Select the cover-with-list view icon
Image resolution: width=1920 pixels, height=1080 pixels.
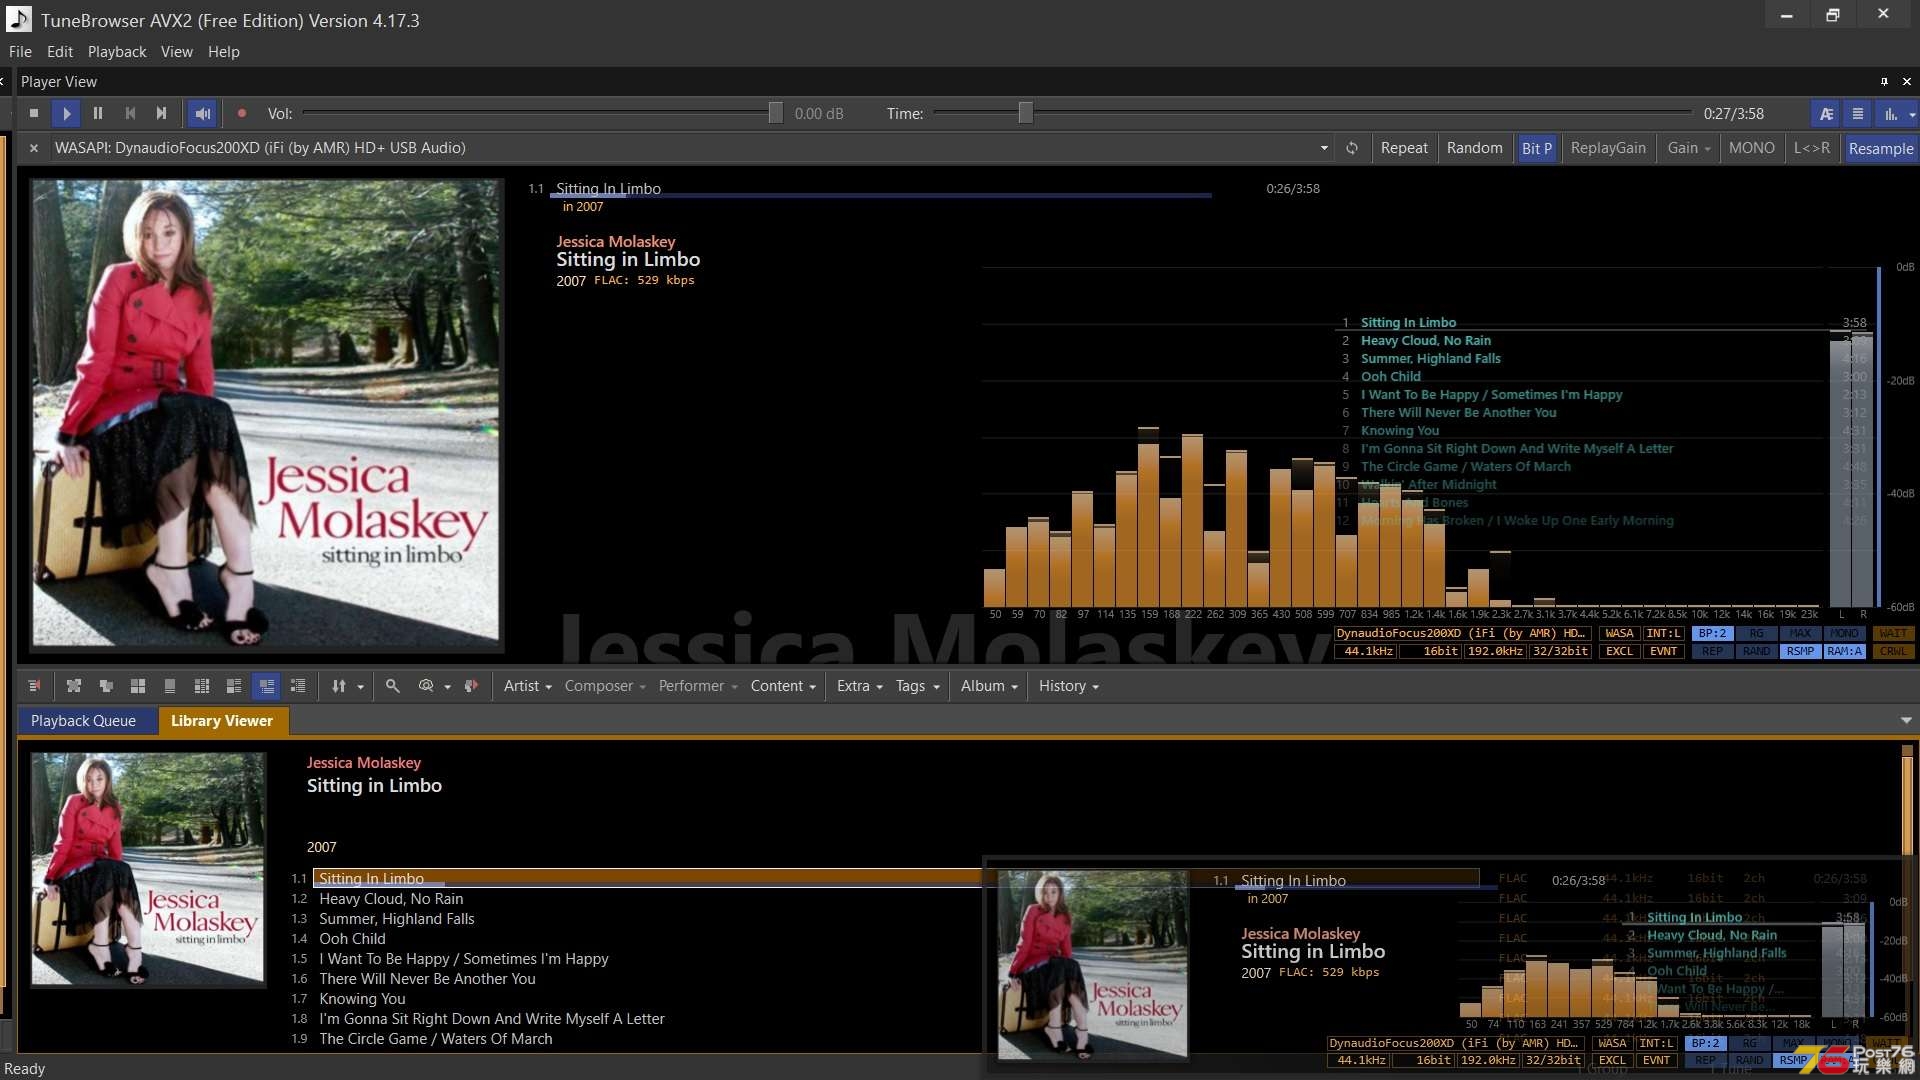(x=234, y=686)
